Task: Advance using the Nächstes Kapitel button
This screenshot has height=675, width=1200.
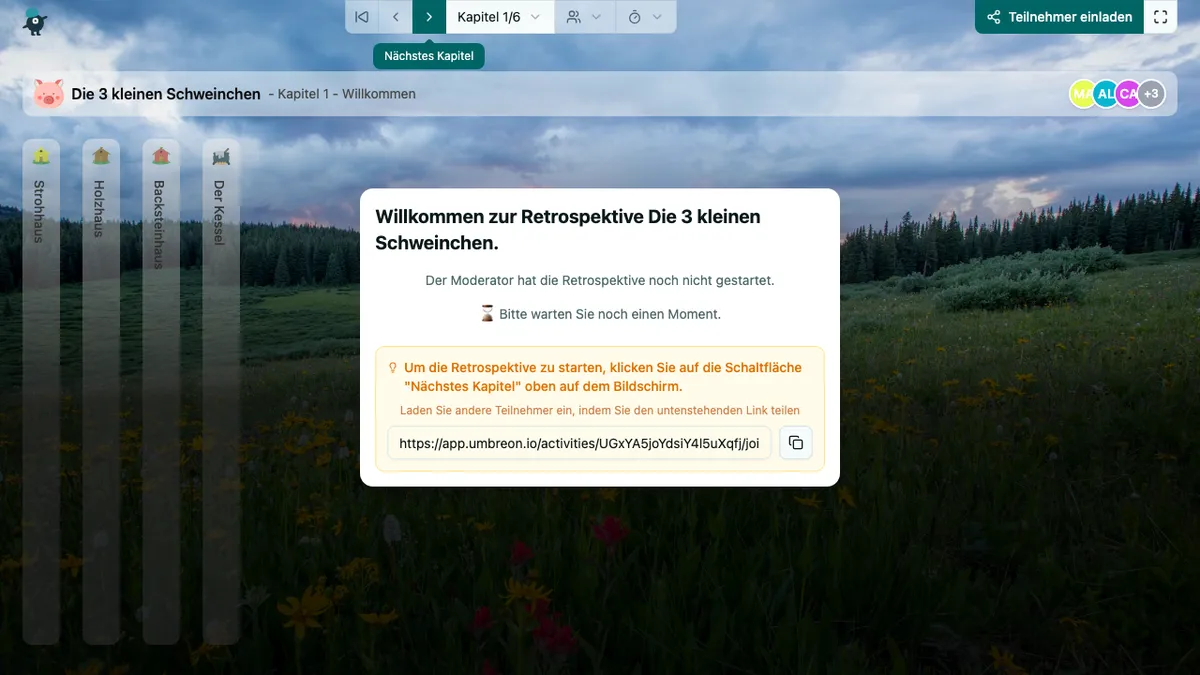Action: [x=428, y=17]
